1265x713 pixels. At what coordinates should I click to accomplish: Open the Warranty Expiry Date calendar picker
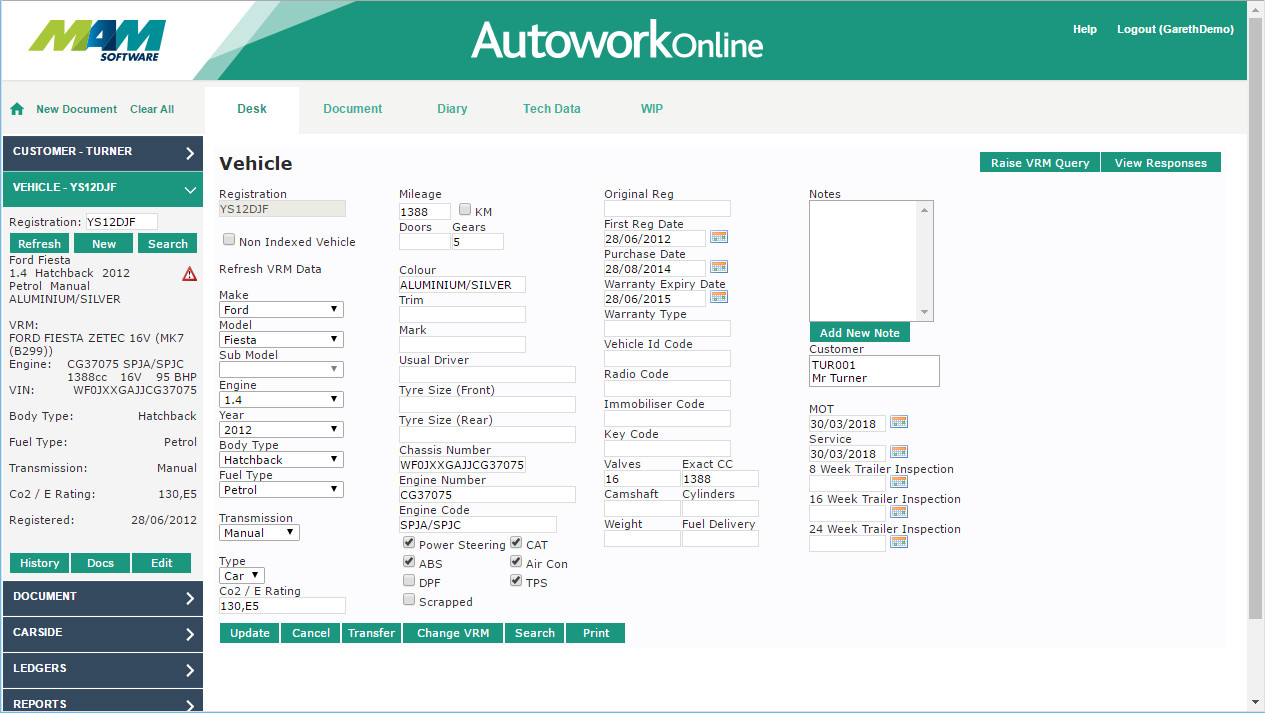click(x=719, y=298)
